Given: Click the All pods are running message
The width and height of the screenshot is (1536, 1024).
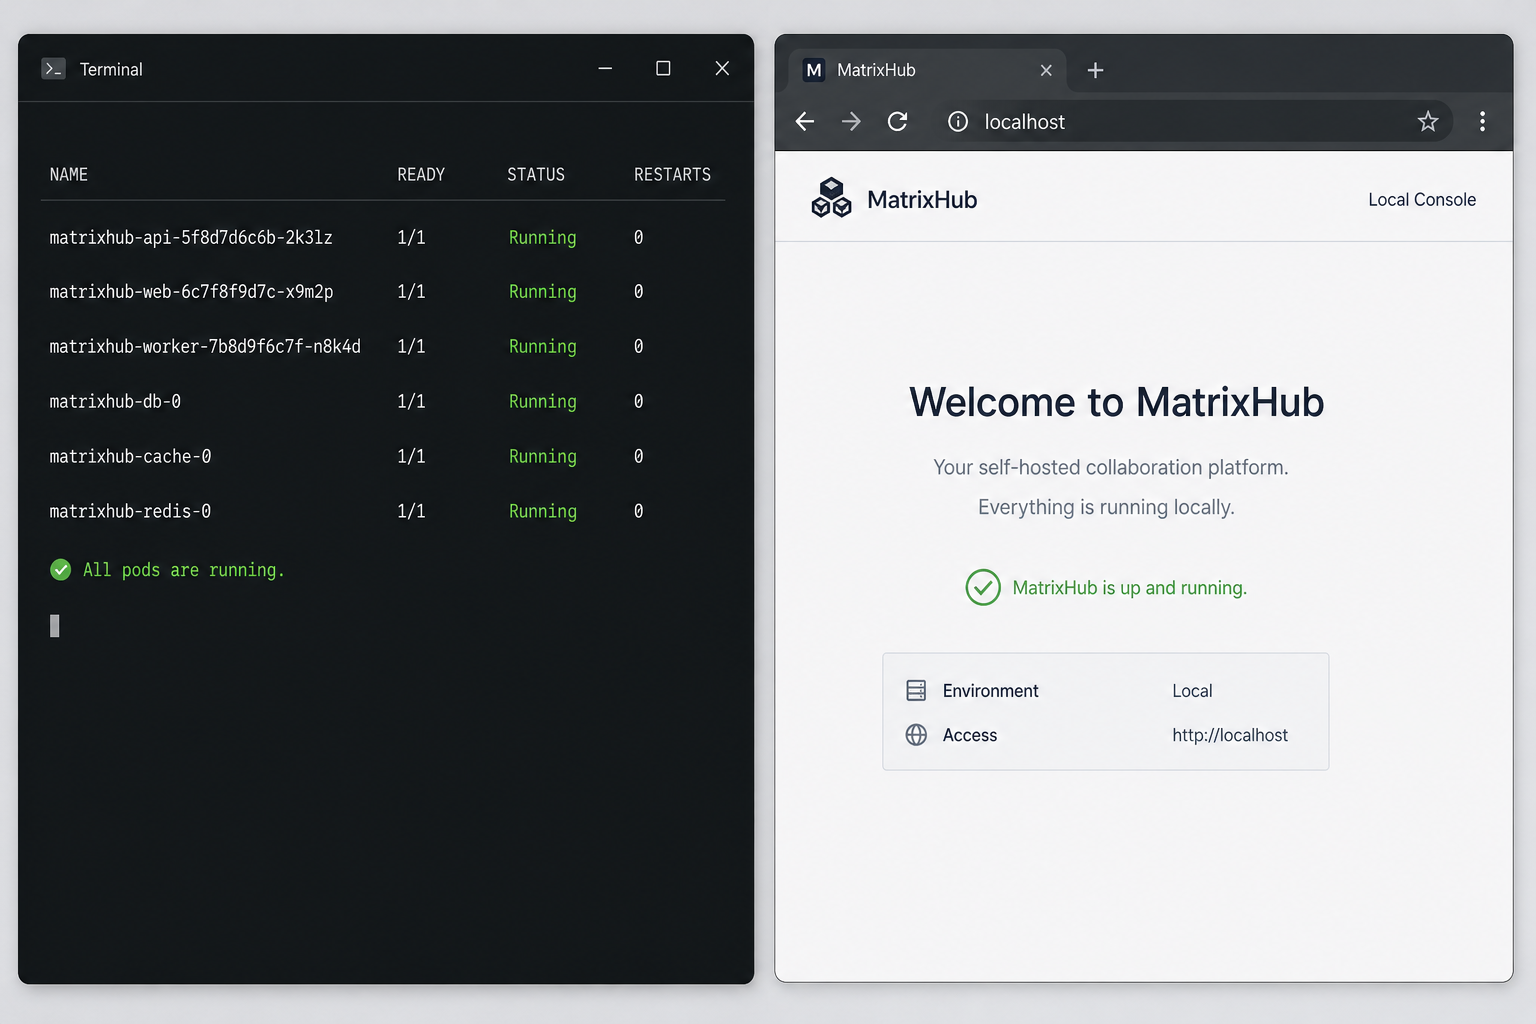Looking at the screenshot, I should [x=184, y=570].
